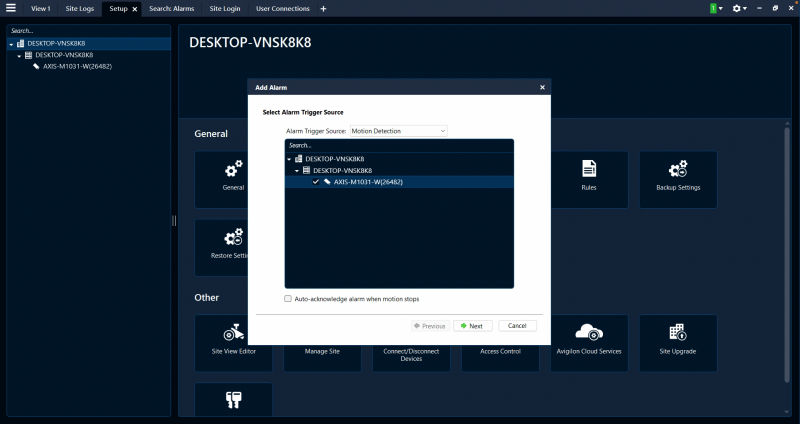Open the Rules tile
Screen dimensions: 800x424
pyautogui.click(x=589, y=179)
